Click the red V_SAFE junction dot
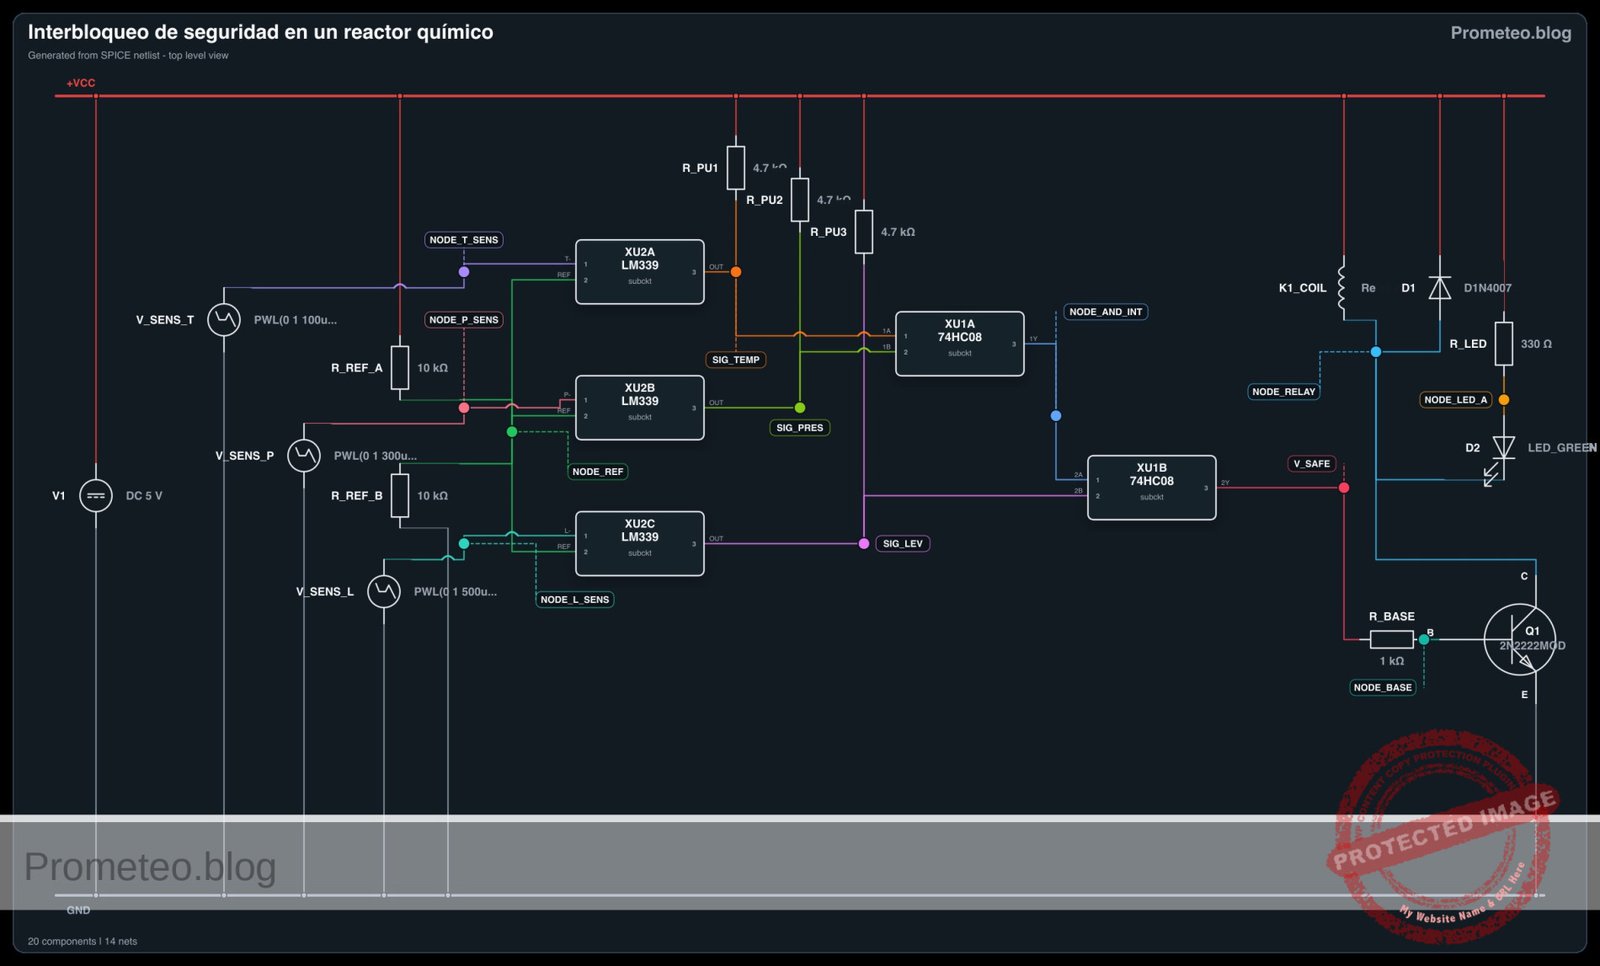This screenshot has width=1600, height=966. (x=1344, y=488)
